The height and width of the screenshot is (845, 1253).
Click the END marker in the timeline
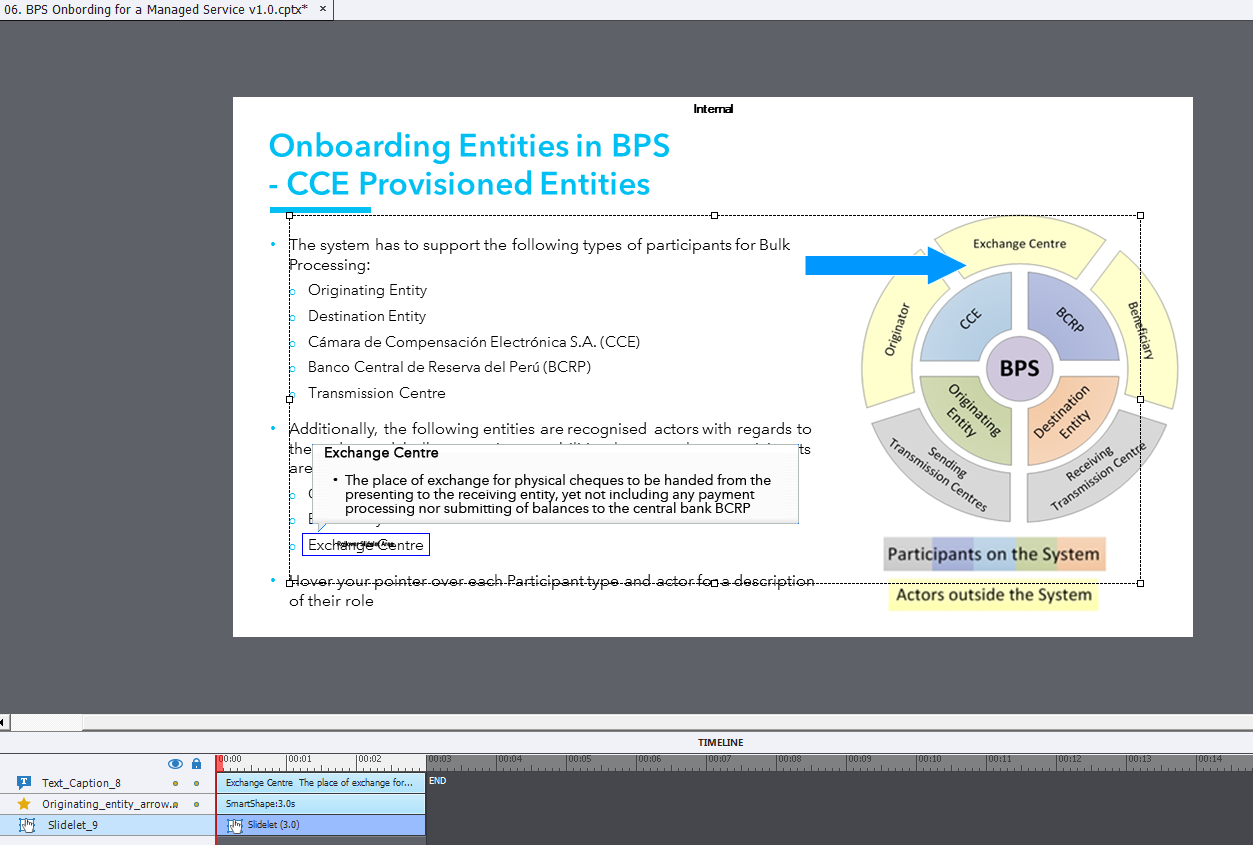437,781
